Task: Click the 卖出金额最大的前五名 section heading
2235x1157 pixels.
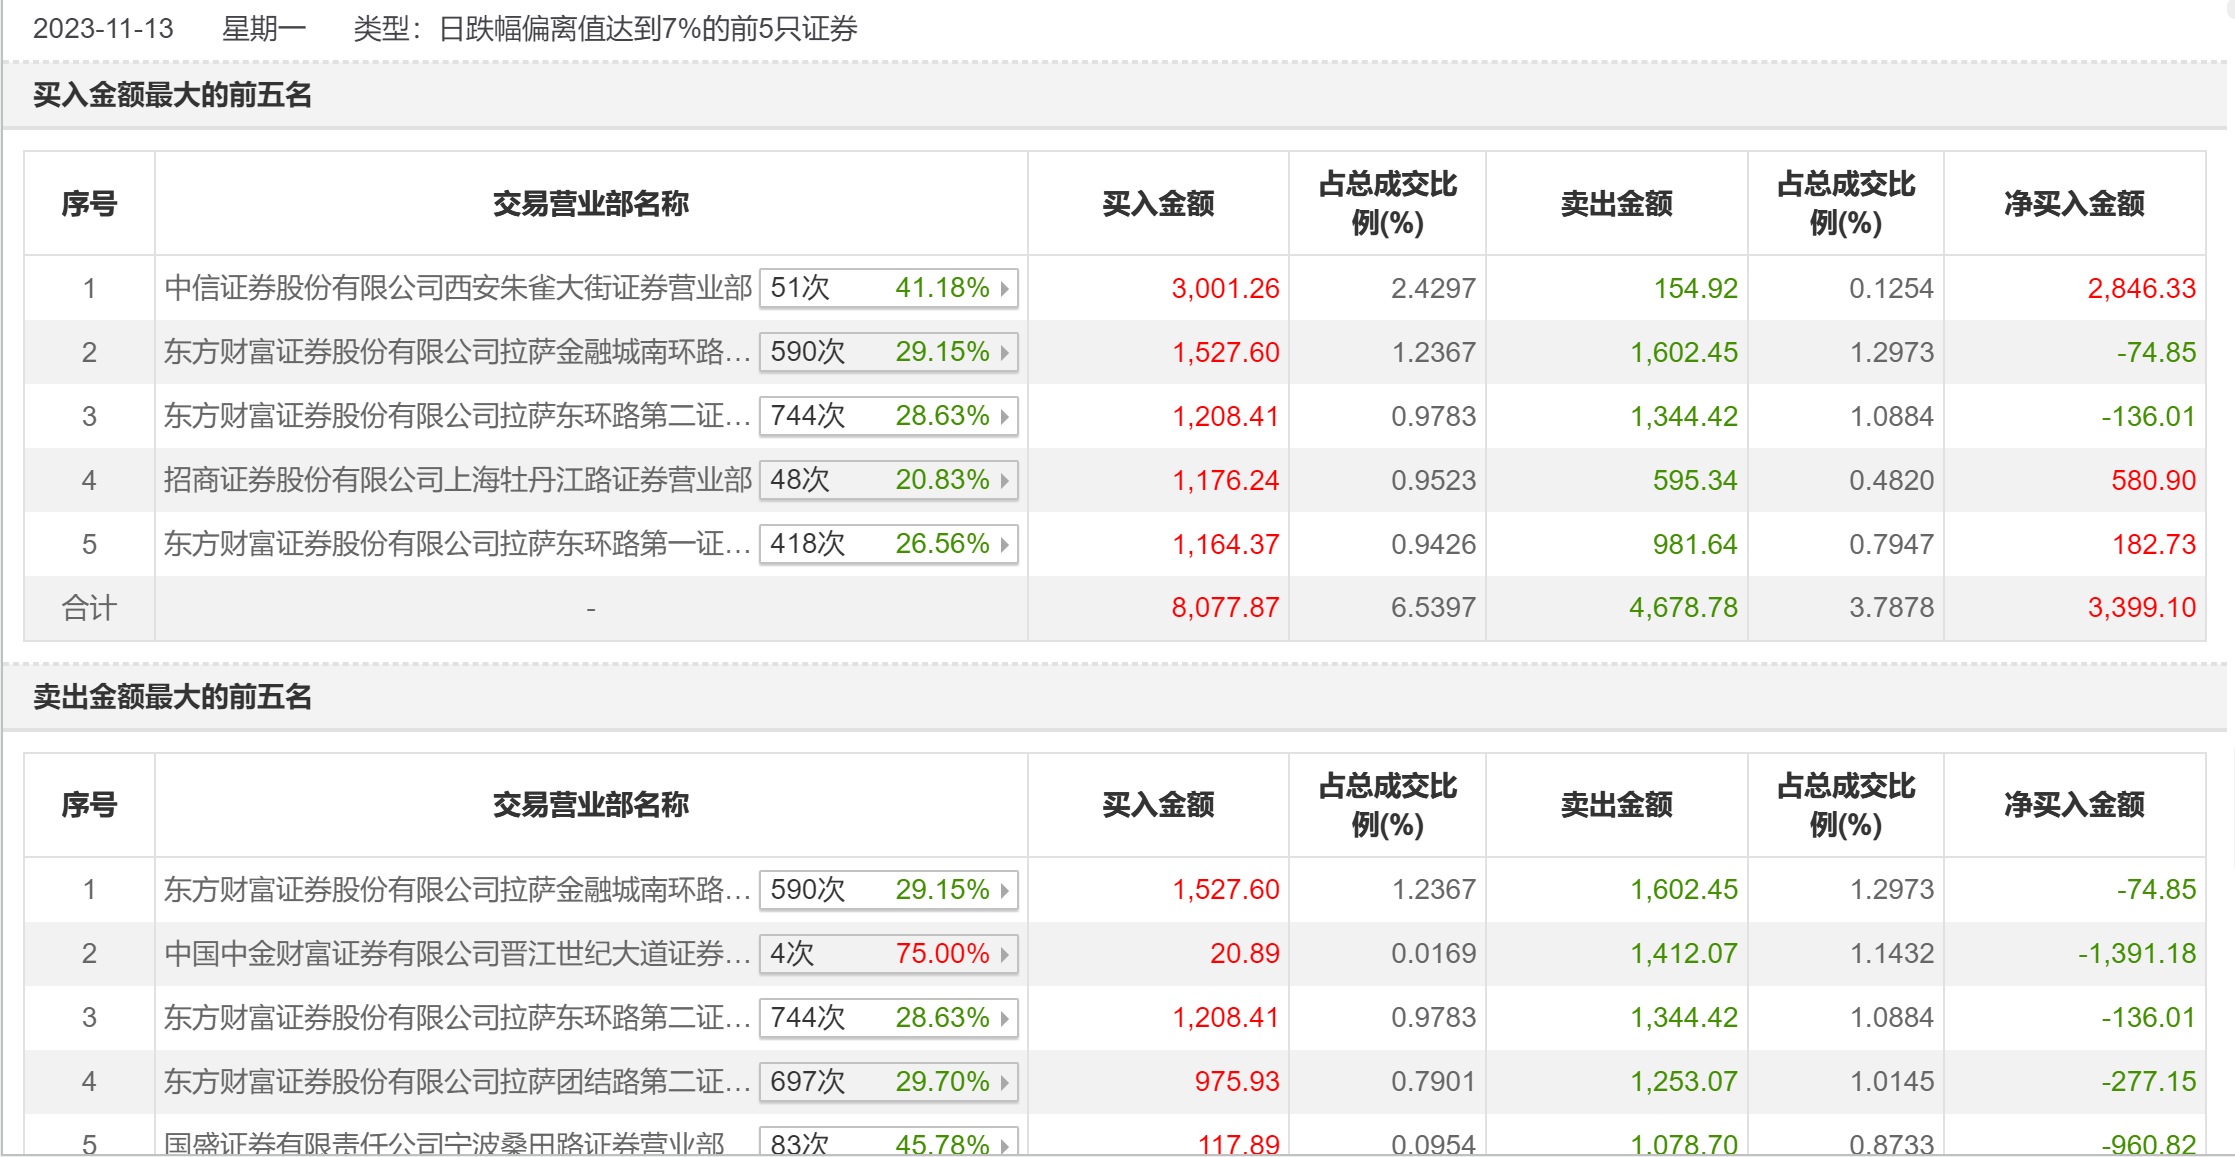Action: [x=173, y=697]
